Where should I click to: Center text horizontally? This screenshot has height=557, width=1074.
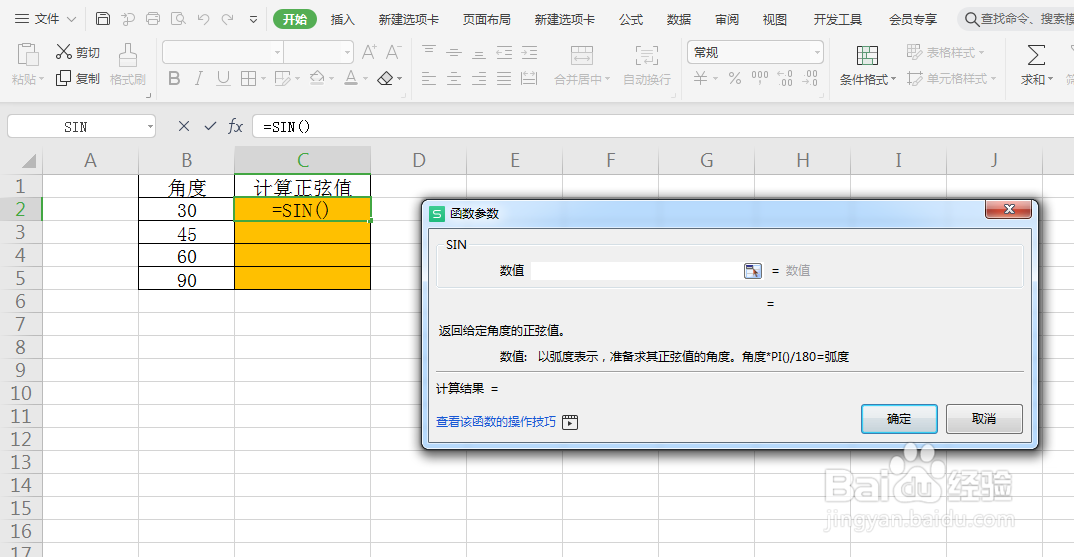click(x=453, y=79)
